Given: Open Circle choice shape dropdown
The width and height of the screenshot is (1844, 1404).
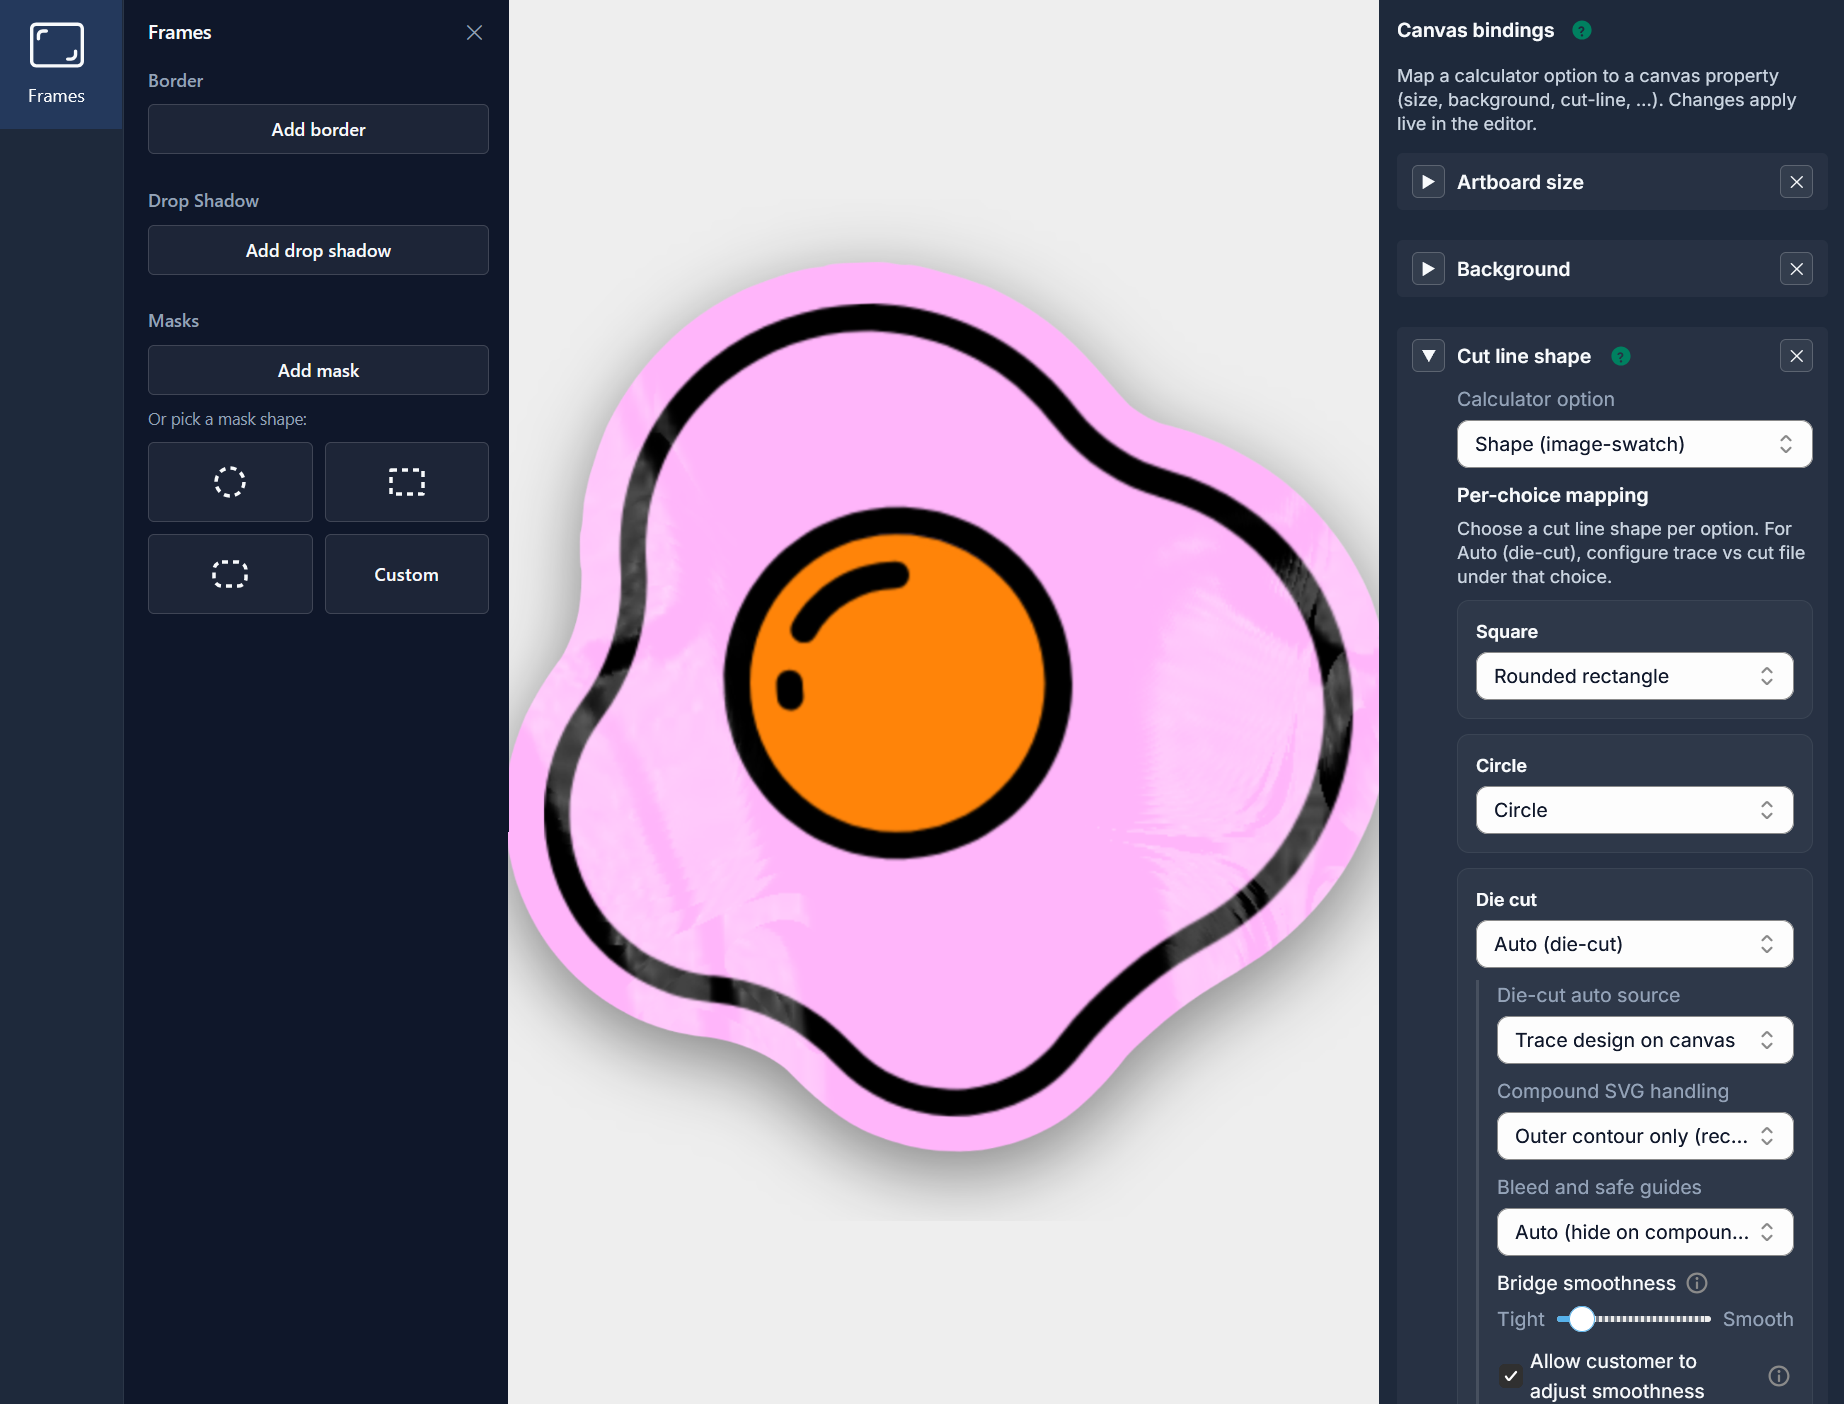Looking at the screenshot, I should pyautogui.click(x=1634, y=810).
